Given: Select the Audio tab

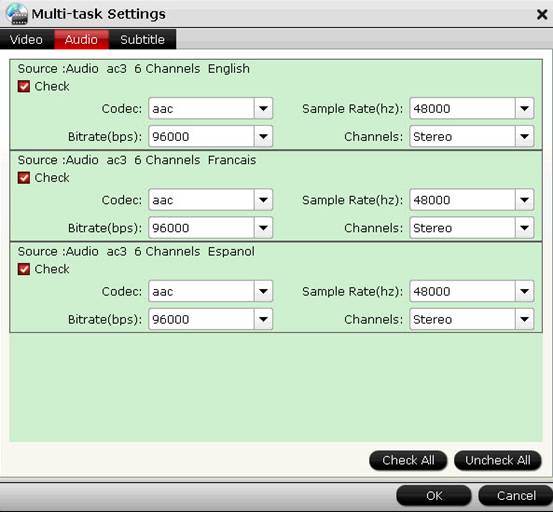Looking at the screenshot, I should 81,39.
